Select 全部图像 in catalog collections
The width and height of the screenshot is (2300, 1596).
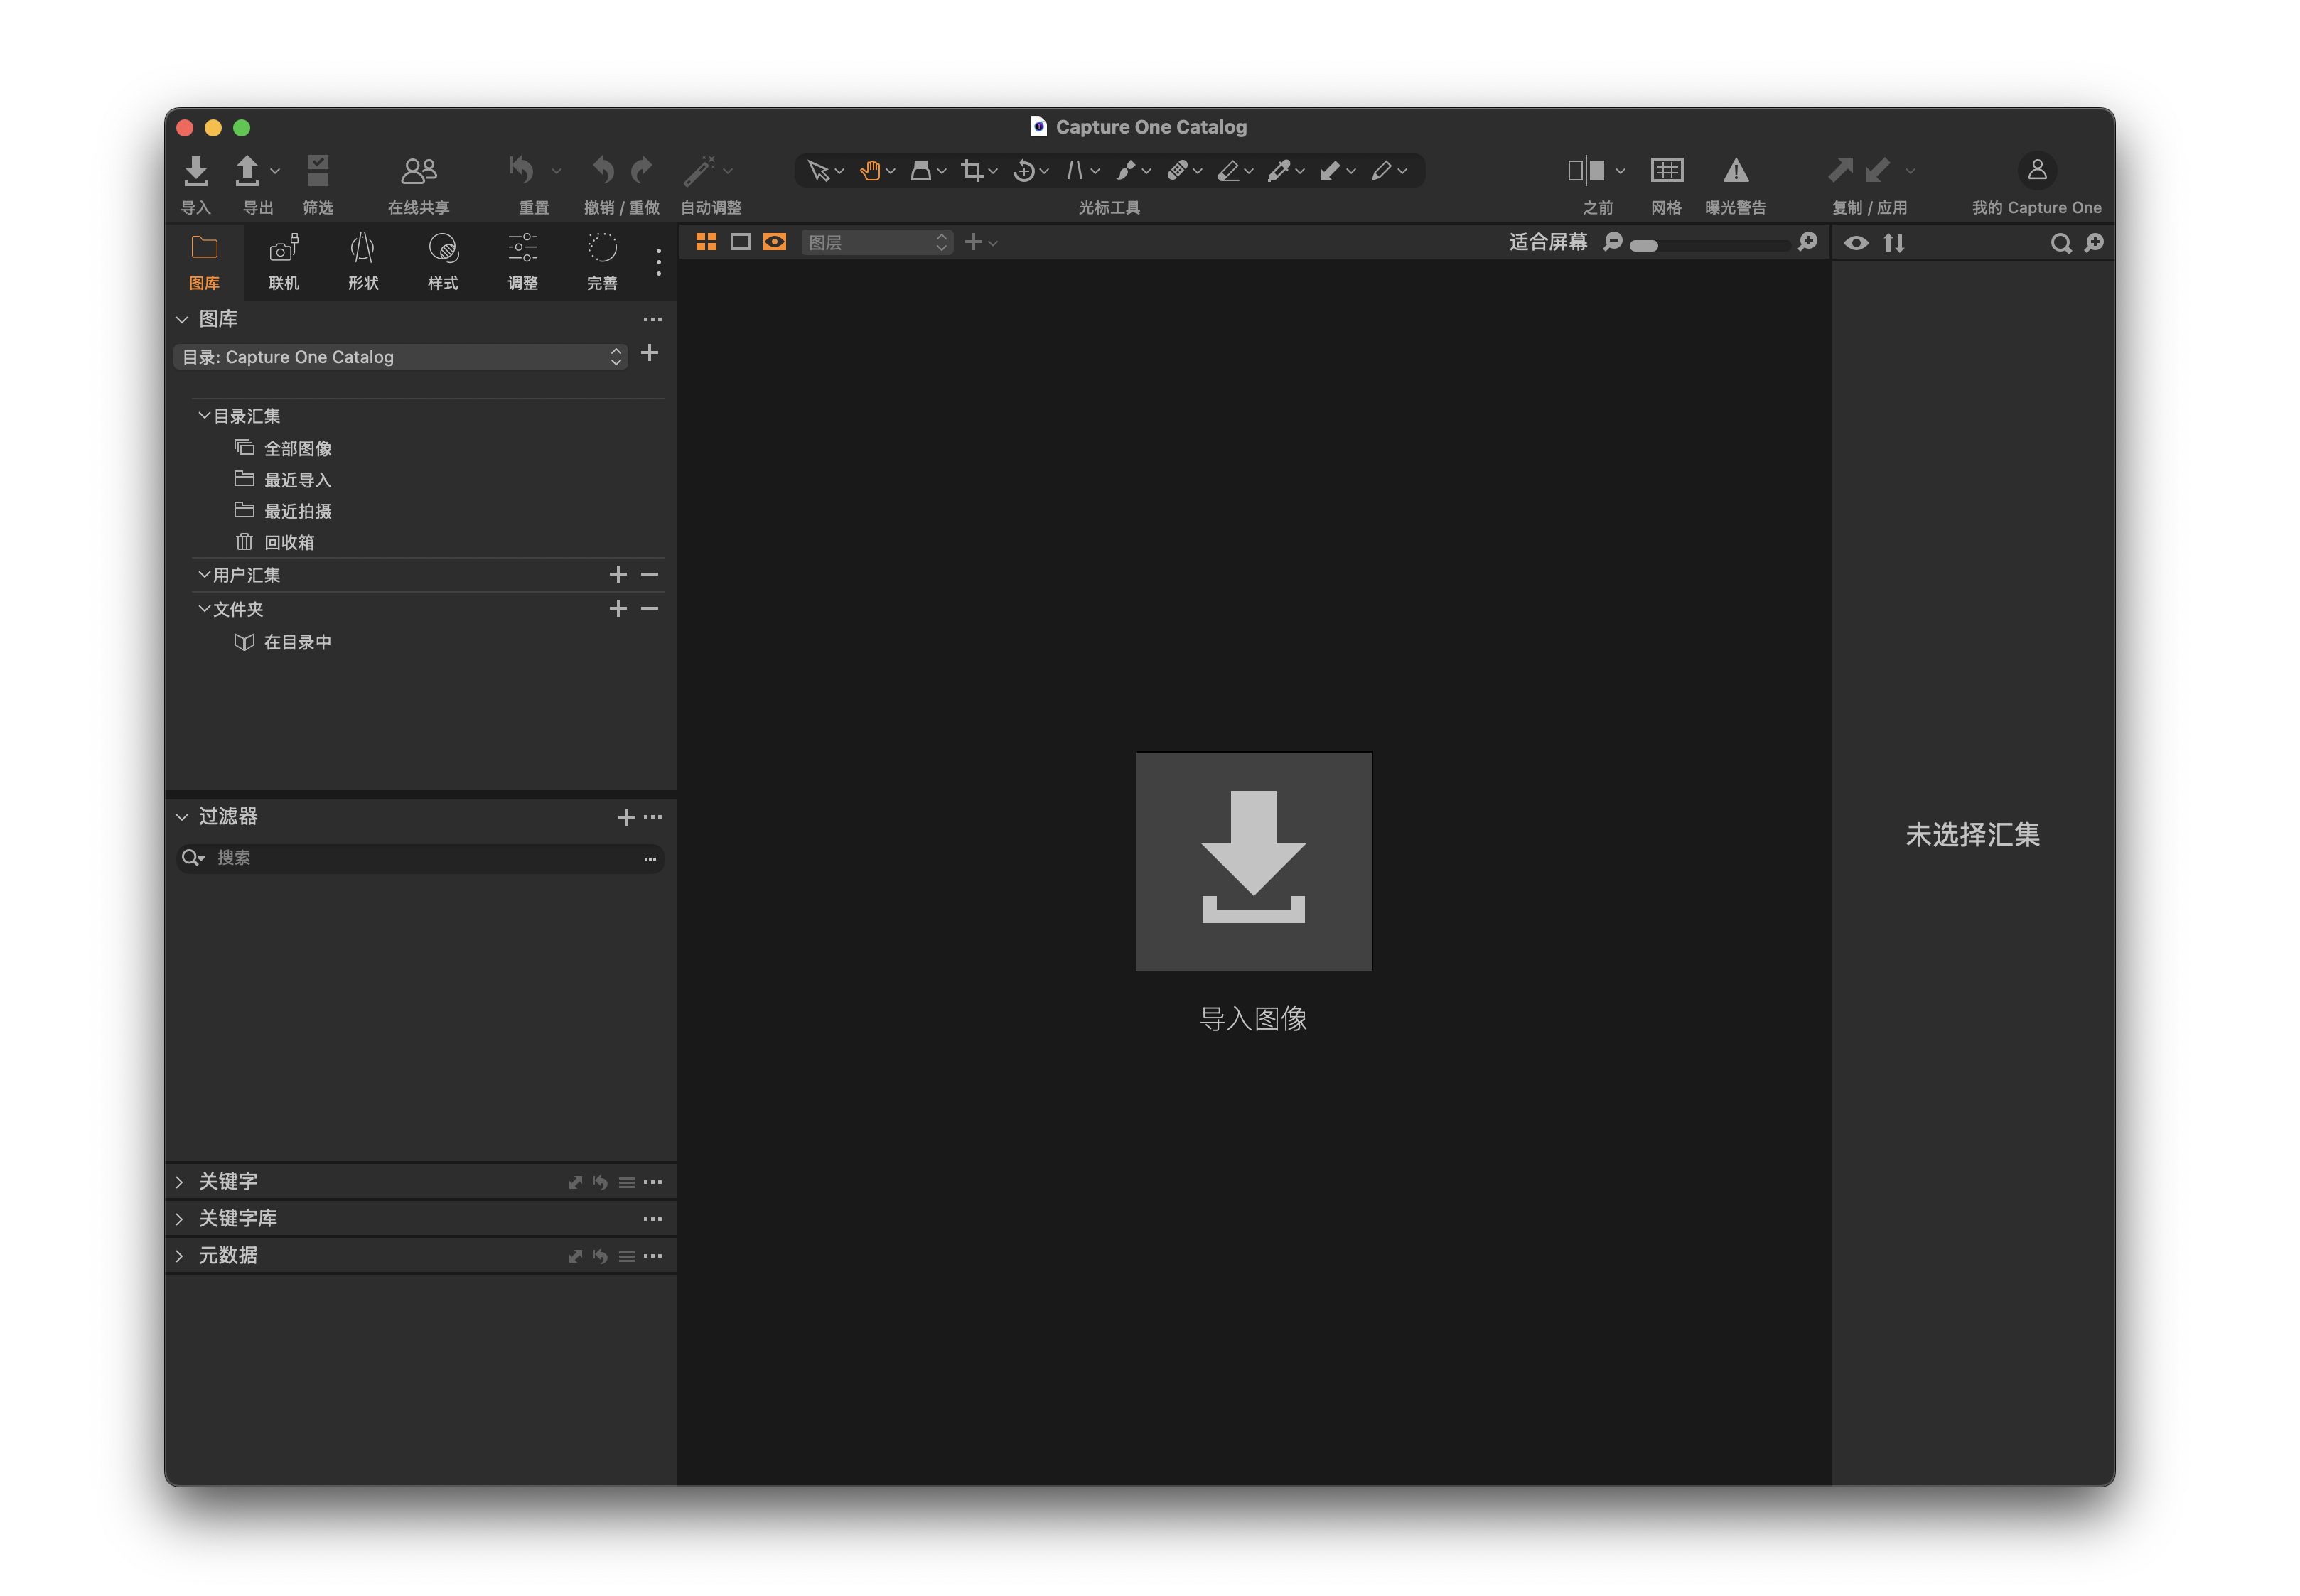[298, 449]
